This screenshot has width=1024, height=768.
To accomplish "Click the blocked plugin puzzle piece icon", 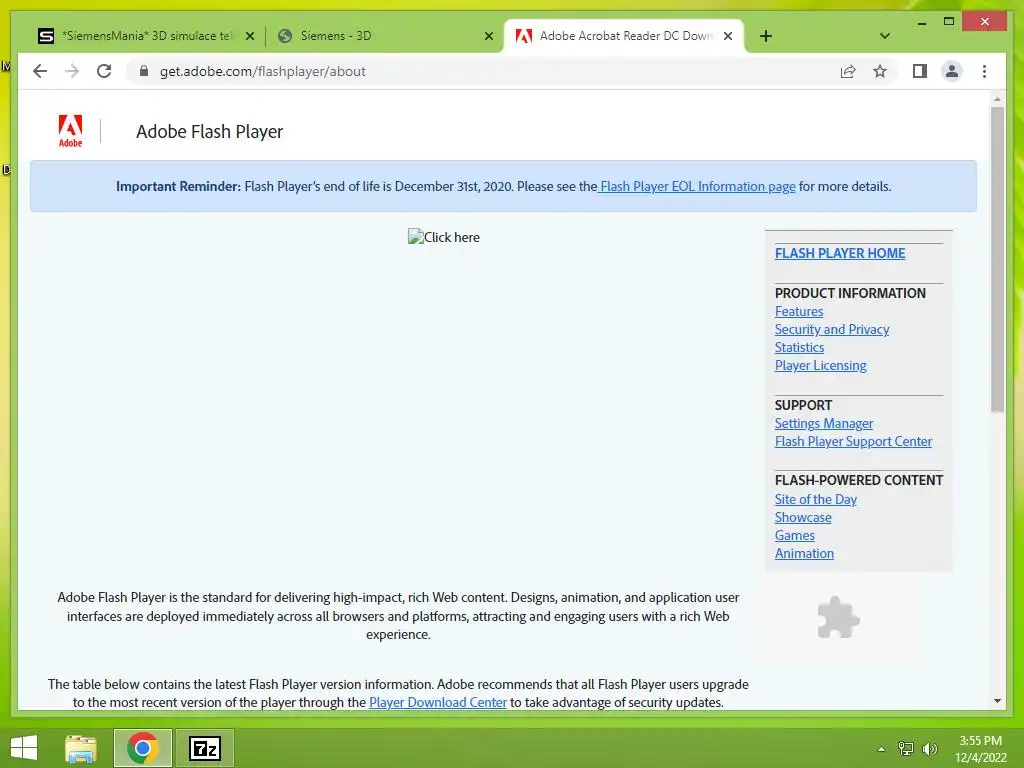I will click(839, 617).
